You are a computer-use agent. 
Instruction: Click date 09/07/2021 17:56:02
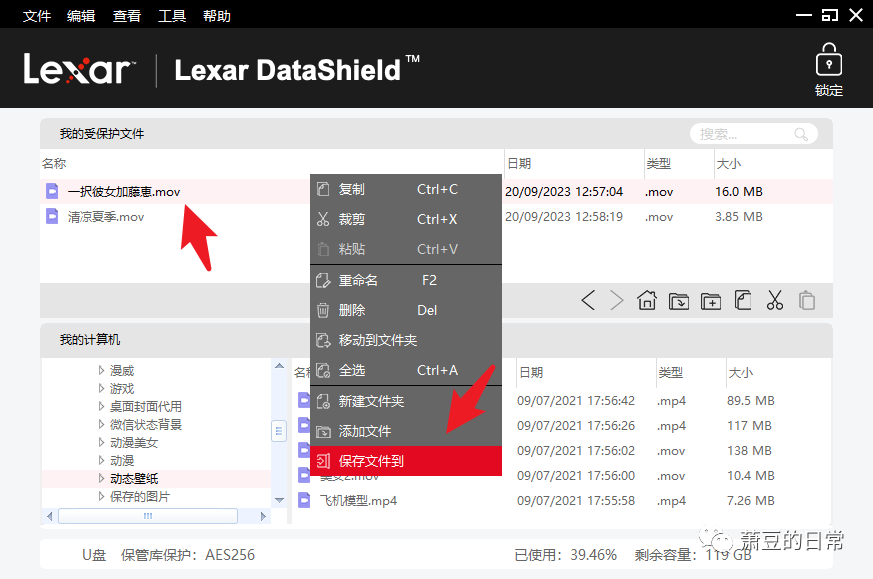[x=576, y=451]
